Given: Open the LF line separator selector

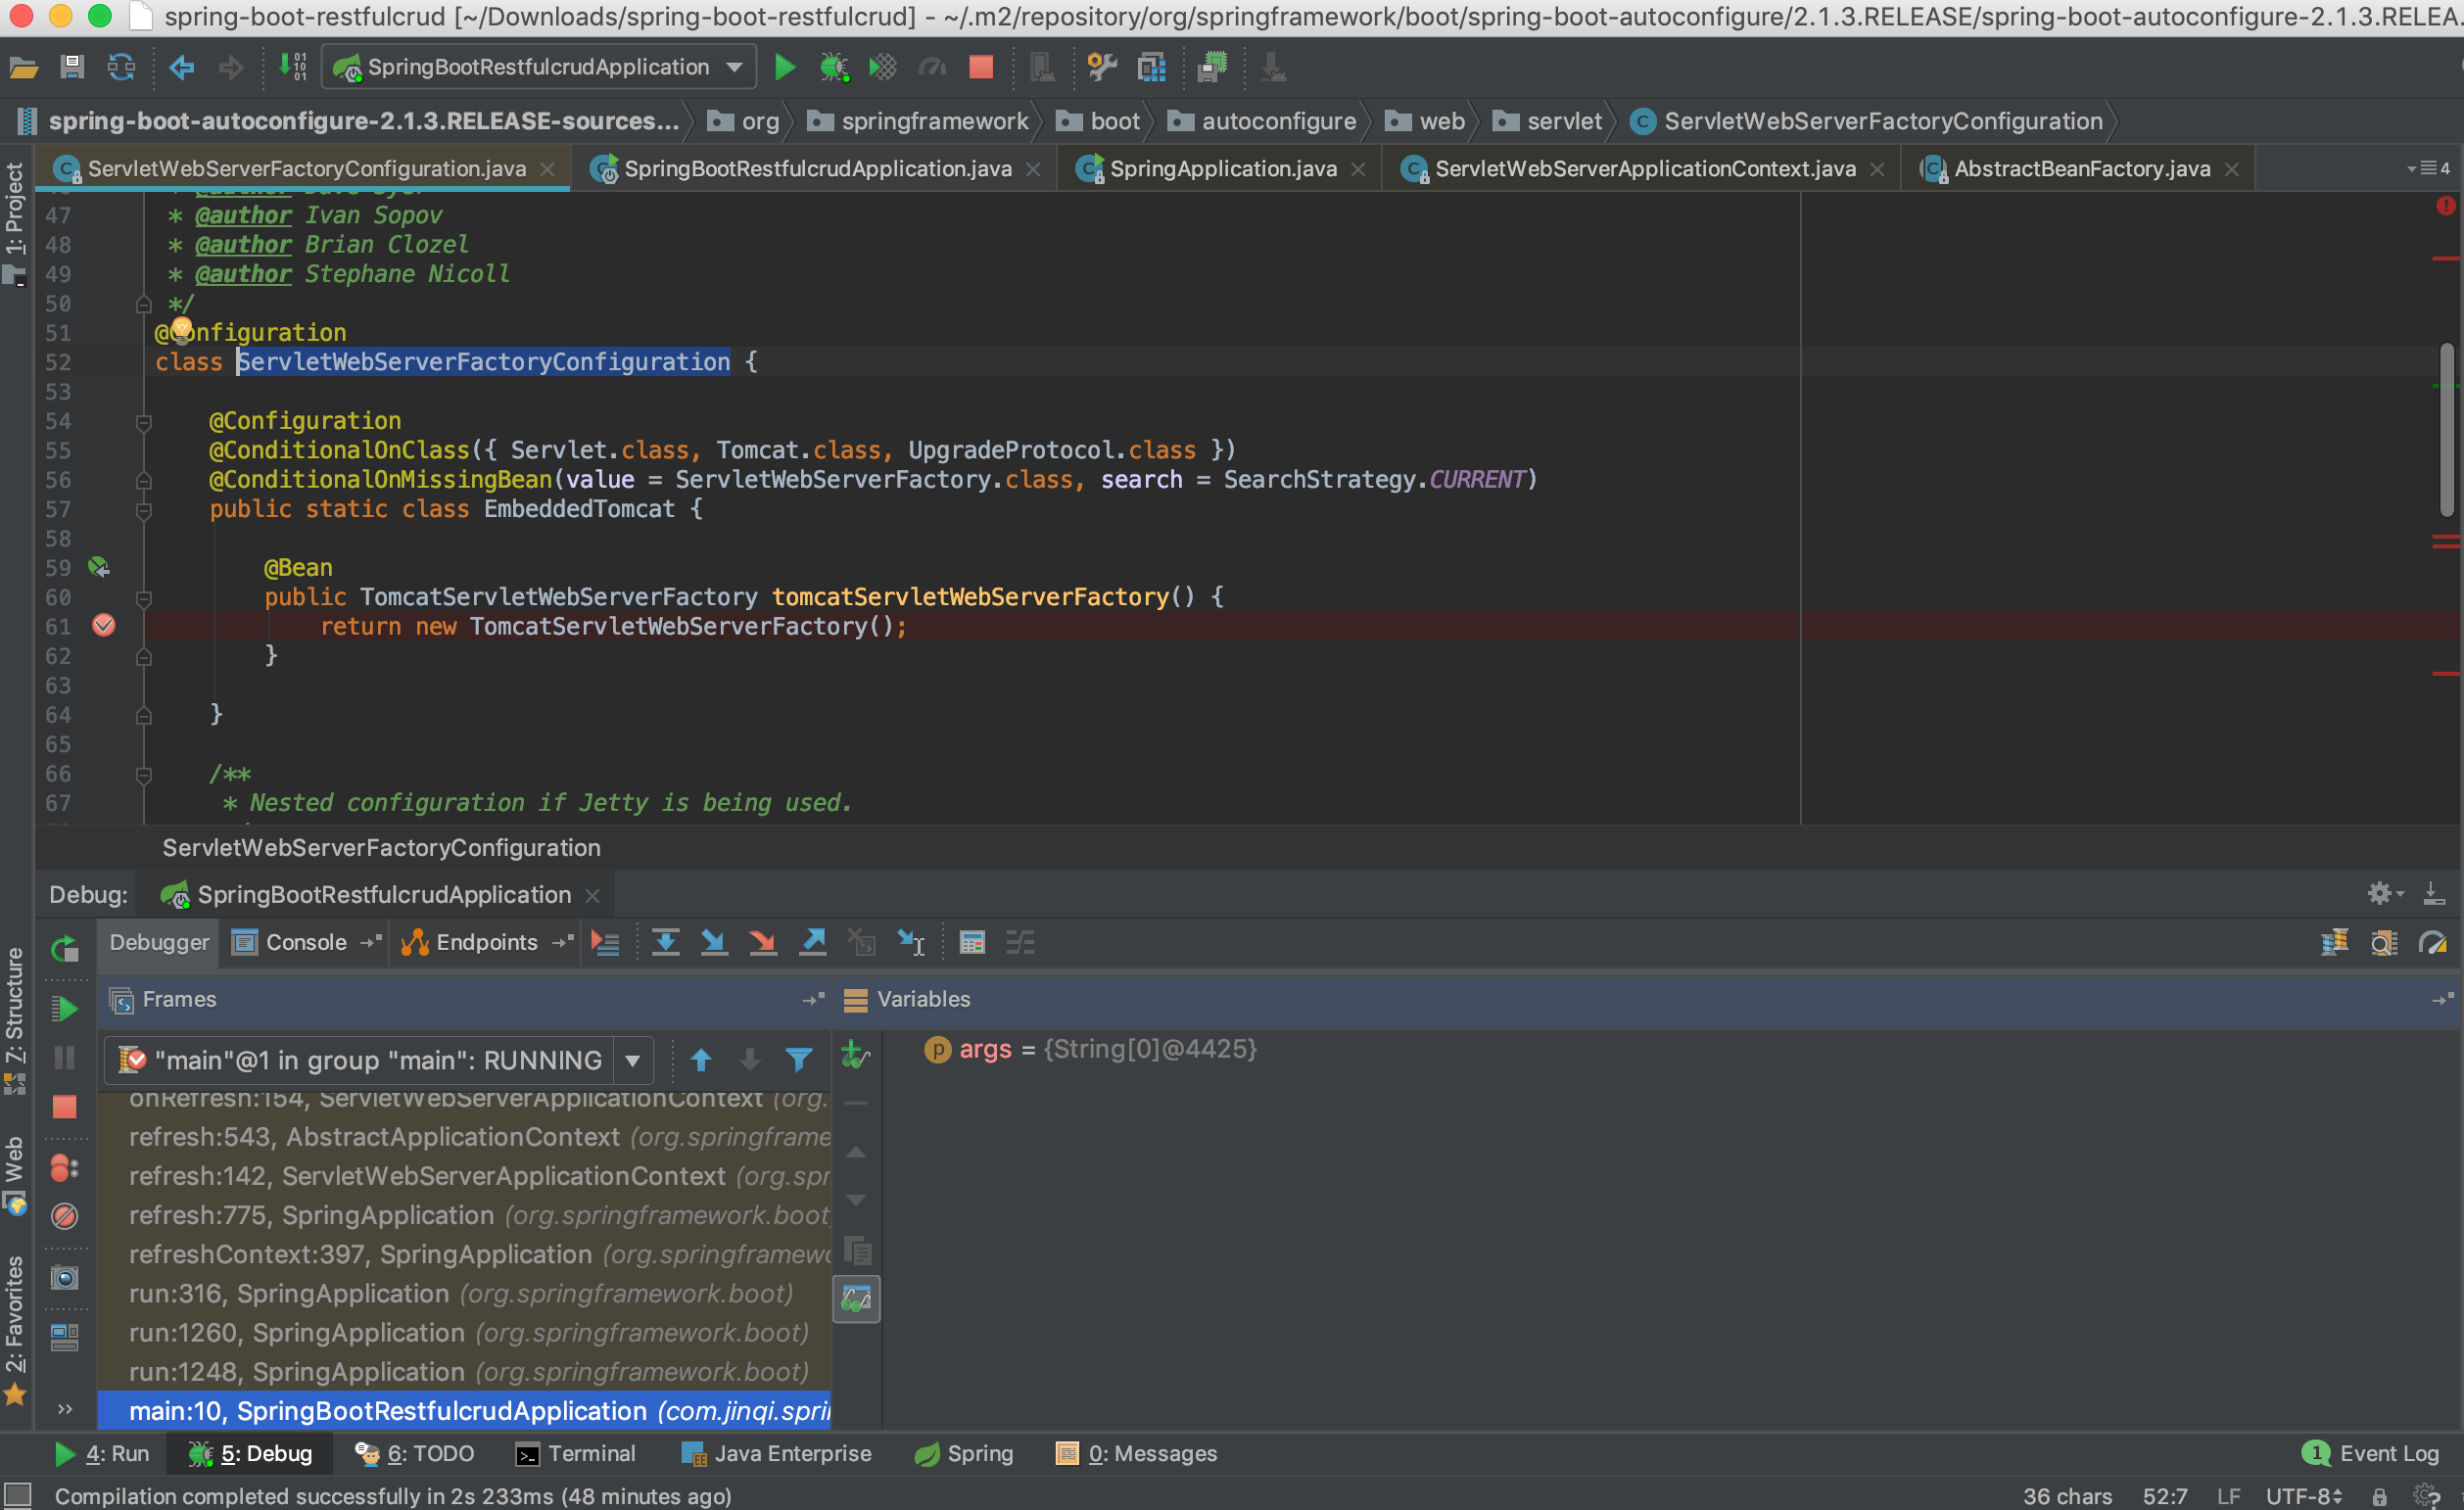Looking at the screenshot, I should (x=2228, y=1496).
